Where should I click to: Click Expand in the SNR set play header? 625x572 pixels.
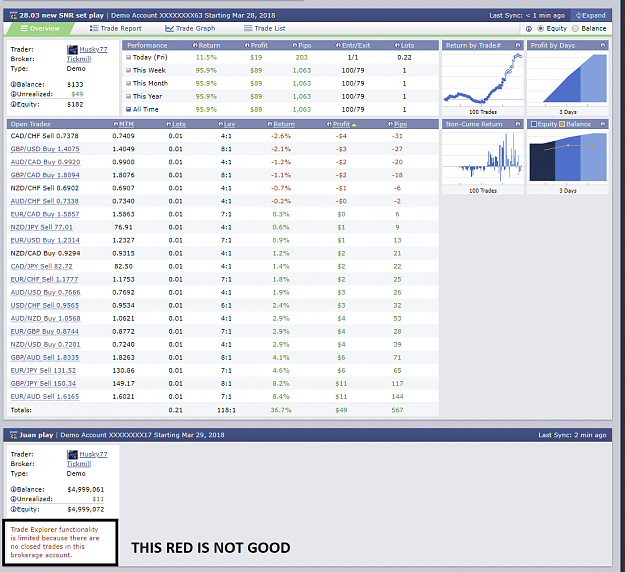tap(591, 16)
